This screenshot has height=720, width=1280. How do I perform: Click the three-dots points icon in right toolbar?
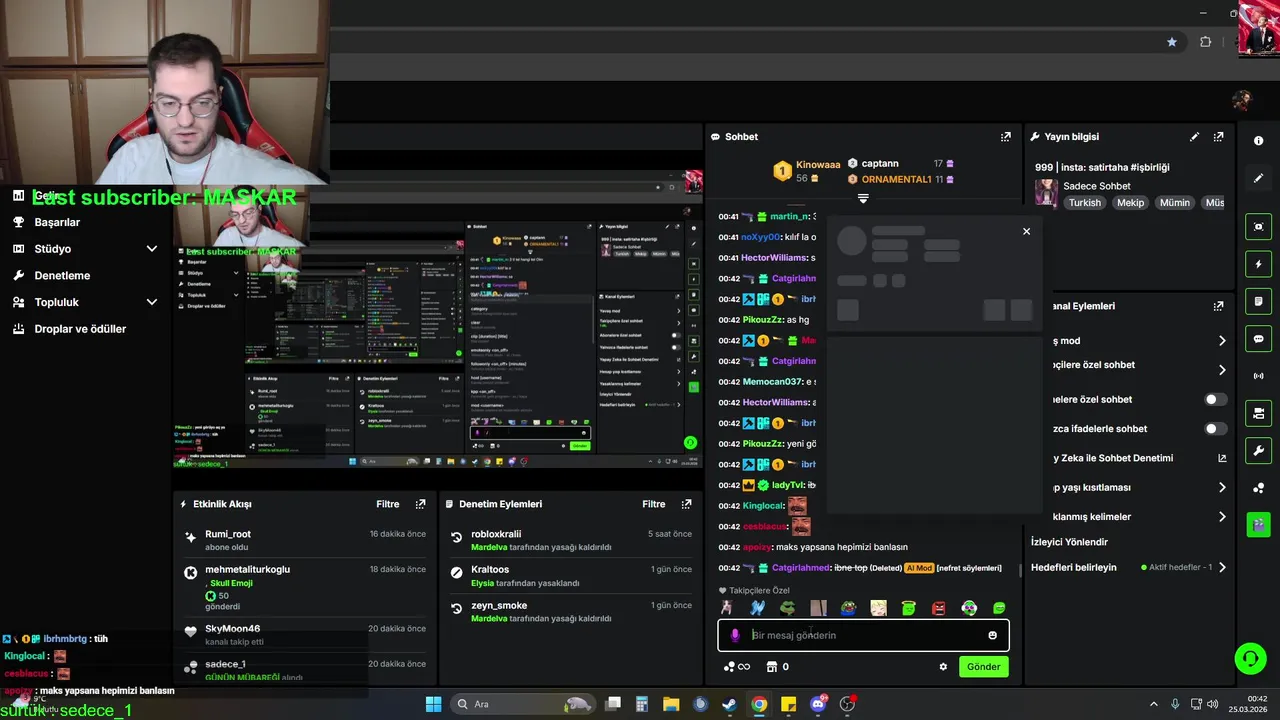click(x=1258, y=488)
